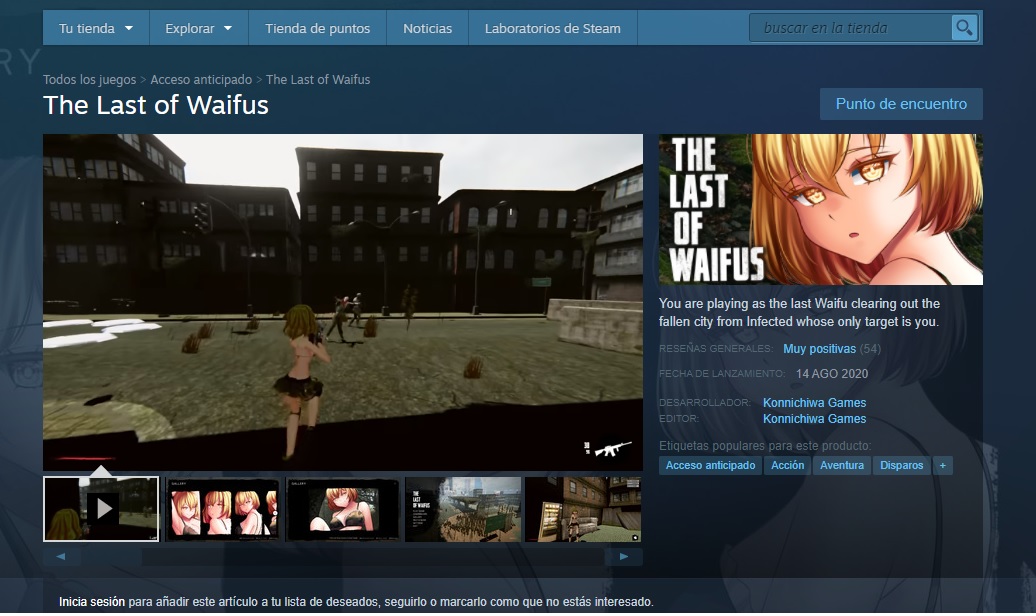Add more tags with the plus button

(x=942, y=465)
